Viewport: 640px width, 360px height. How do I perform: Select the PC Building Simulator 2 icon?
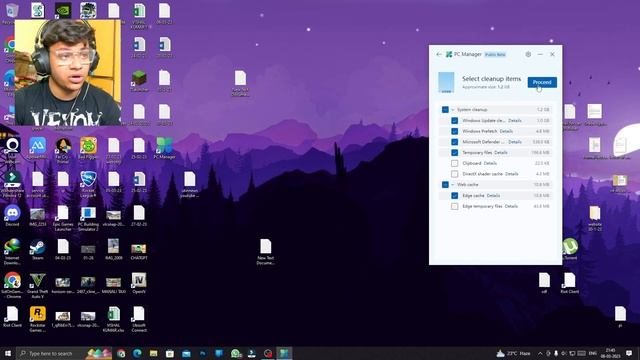[x=88, y=218]
